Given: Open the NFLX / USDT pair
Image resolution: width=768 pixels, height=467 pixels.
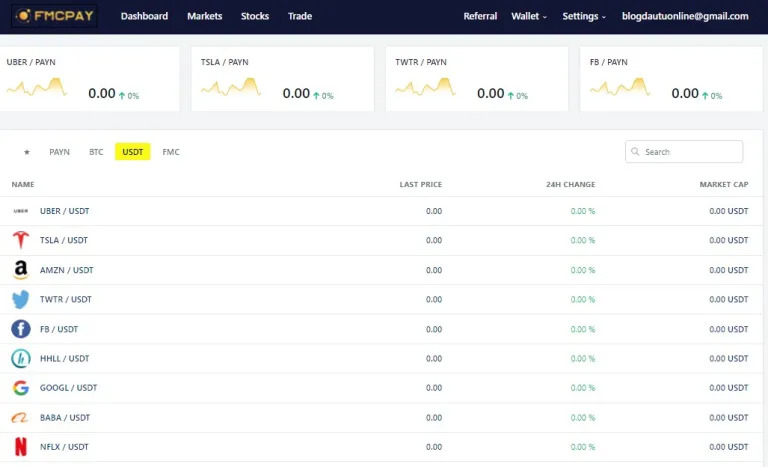Looking at the screenshot, I should pyautogui.click(x=64, y=447).
